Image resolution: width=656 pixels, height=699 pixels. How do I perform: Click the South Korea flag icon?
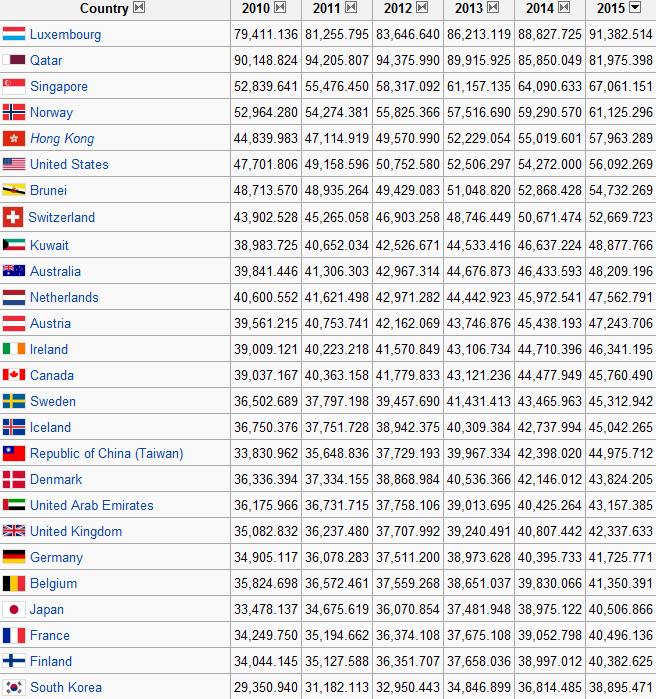pos(14,687)
